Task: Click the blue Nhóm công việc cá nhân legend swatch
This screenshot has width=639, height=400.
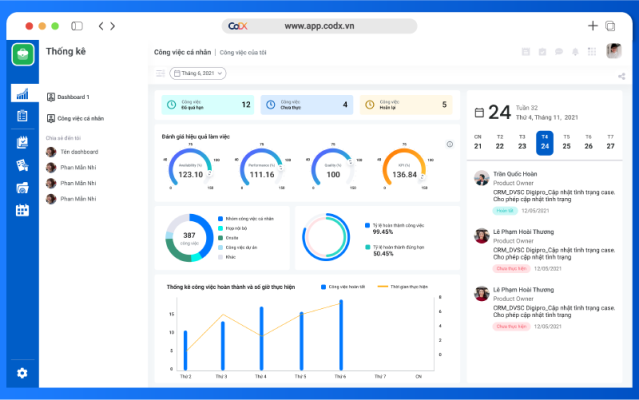Action: pyautogui.click(x=220, y=219)
